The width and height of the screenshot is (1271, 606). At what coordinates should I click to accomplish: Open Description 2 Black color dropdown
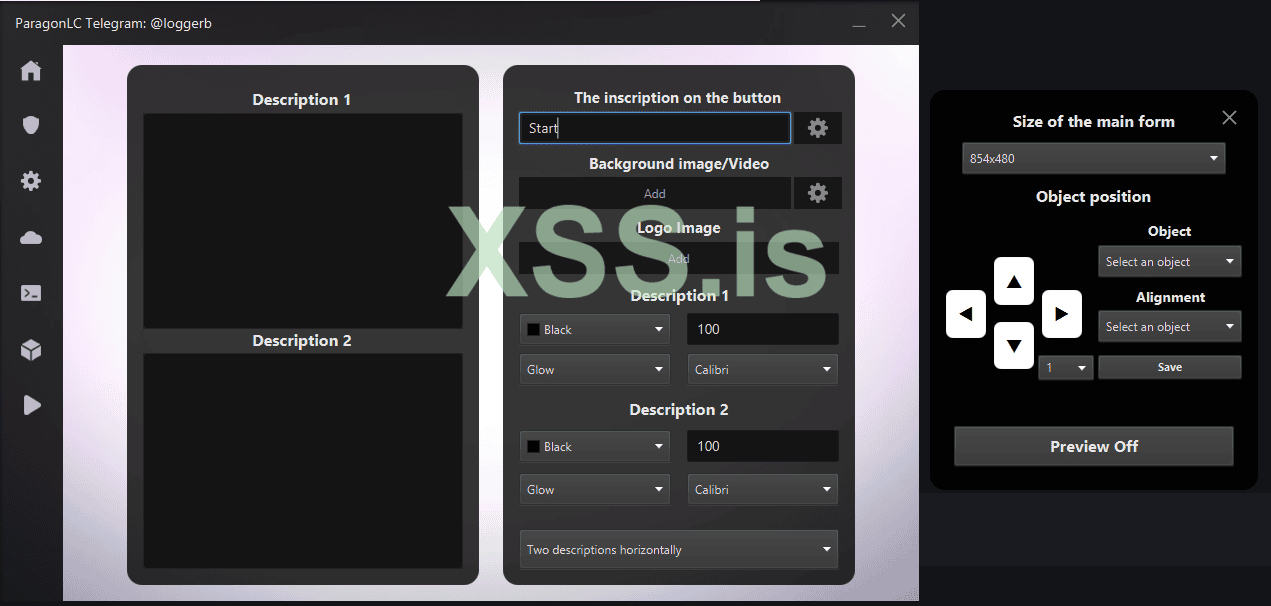coord(595,446)
